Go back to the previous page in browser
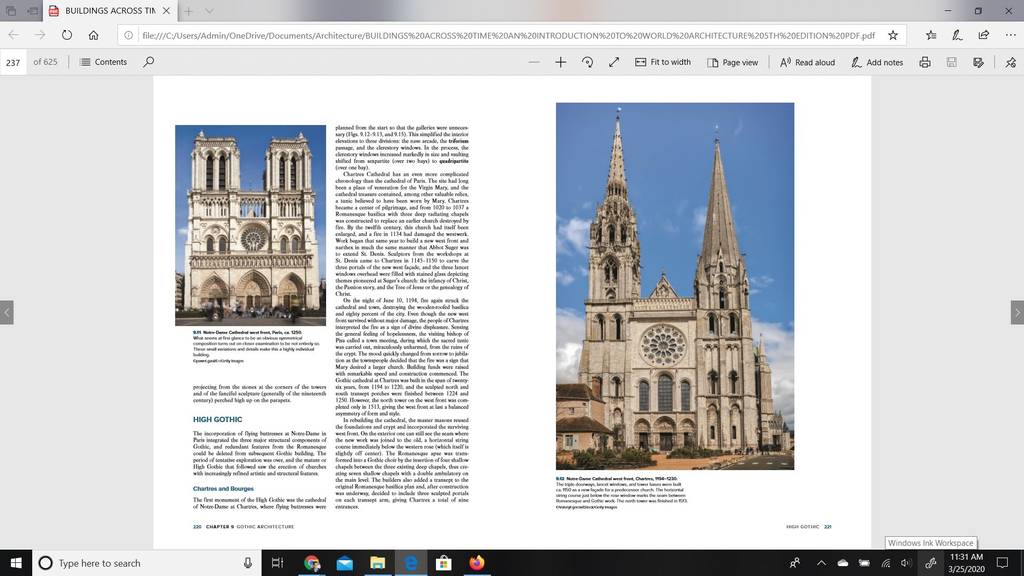The image size is (1024, 576). click(x=14, y=35)
